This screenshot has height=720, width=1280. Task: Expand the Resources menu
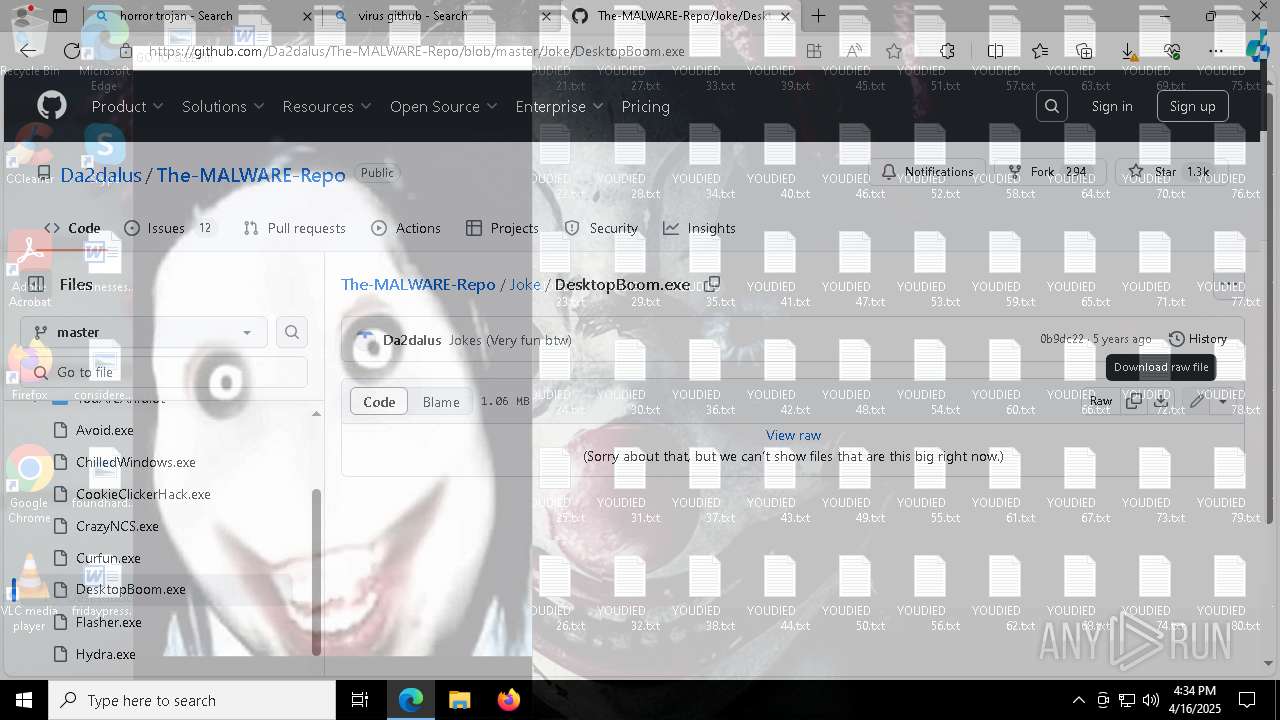(327, 106)
